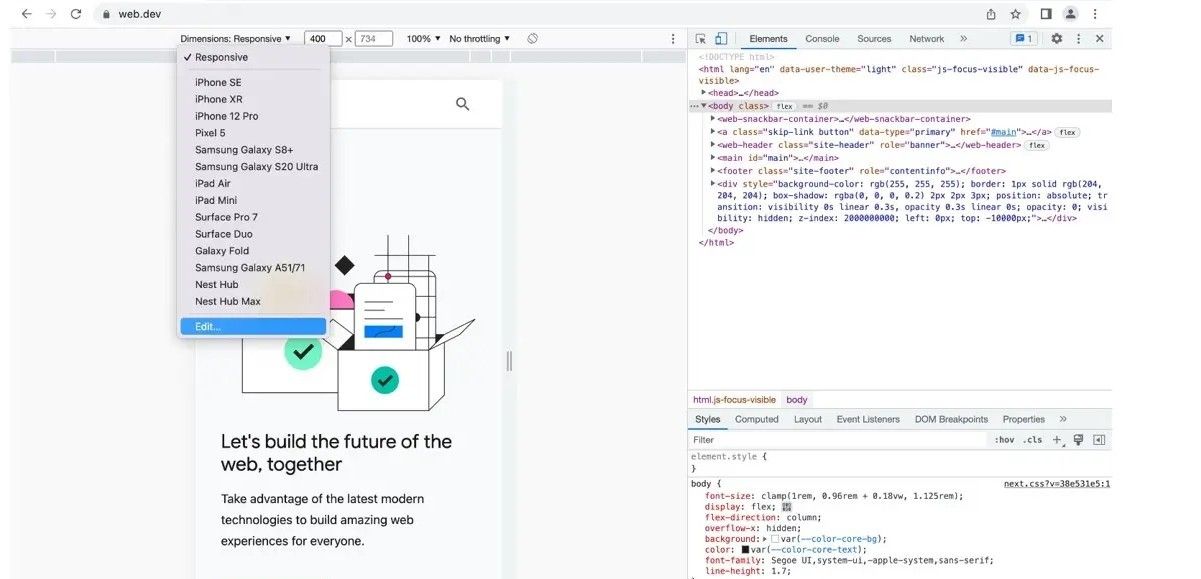
Task: Open DevTools settings gear
Action: coord(1056,39)
